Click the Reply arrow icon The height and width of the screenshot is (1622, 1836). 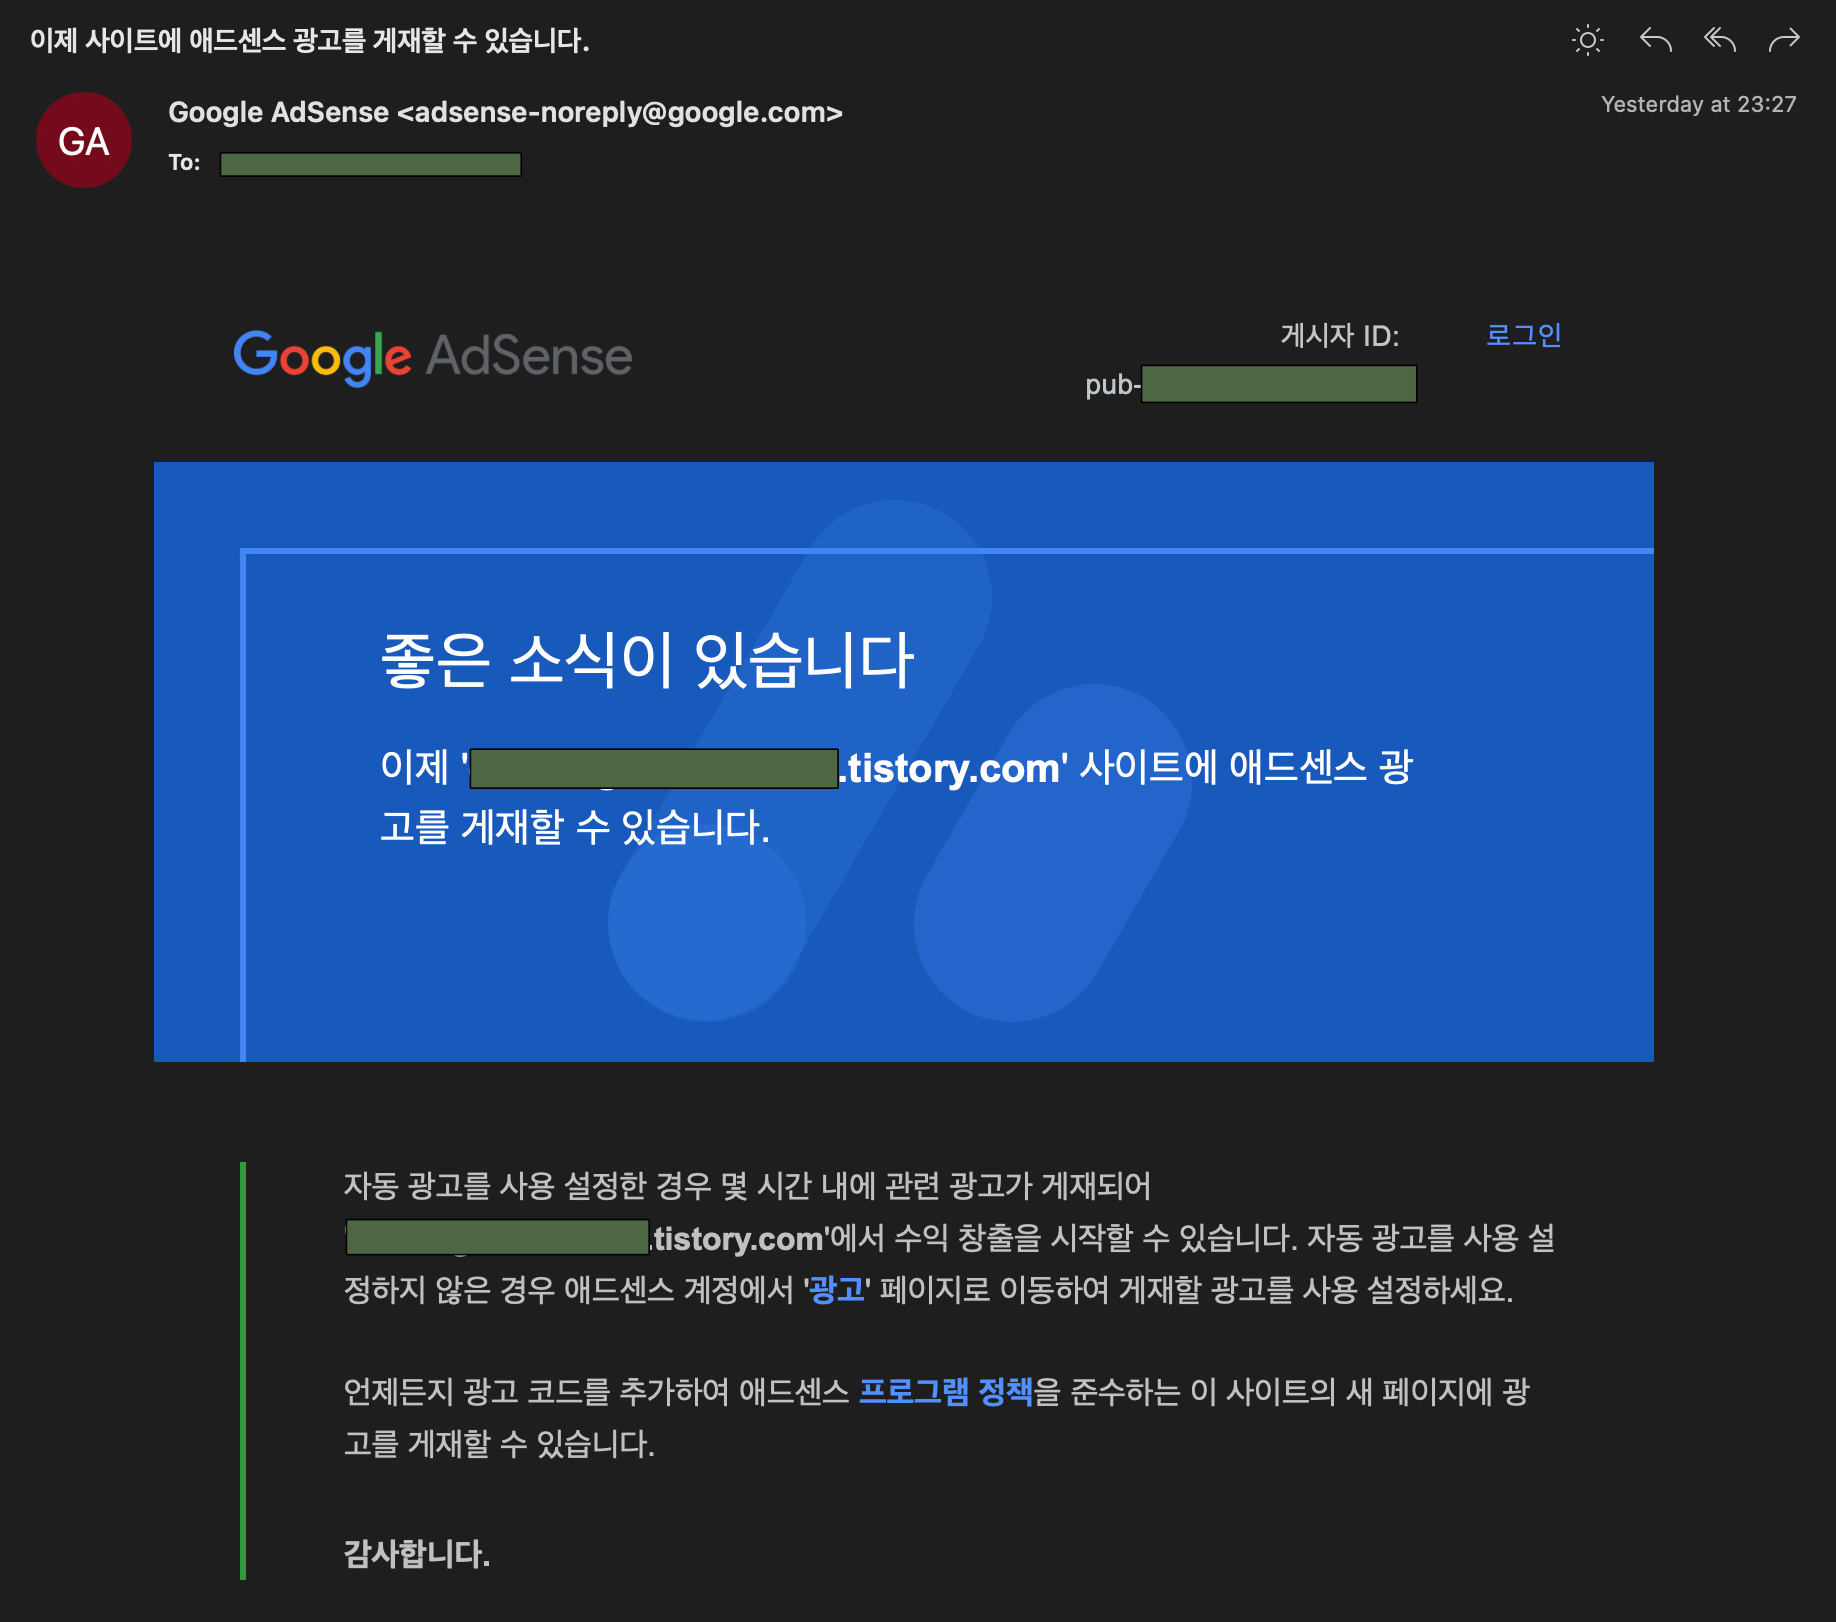(1656, 40)
